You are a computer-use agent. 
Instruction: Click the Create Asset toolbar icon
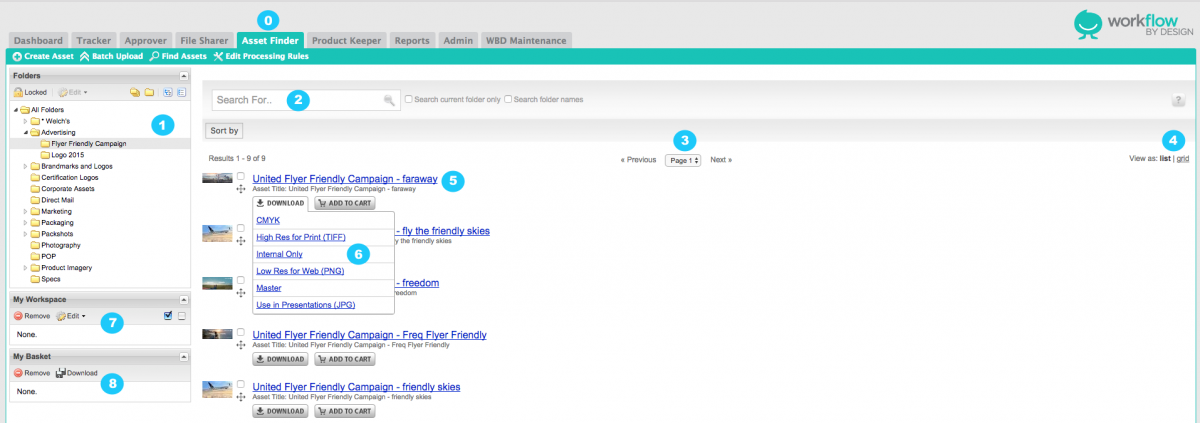(x=17, y=56)
